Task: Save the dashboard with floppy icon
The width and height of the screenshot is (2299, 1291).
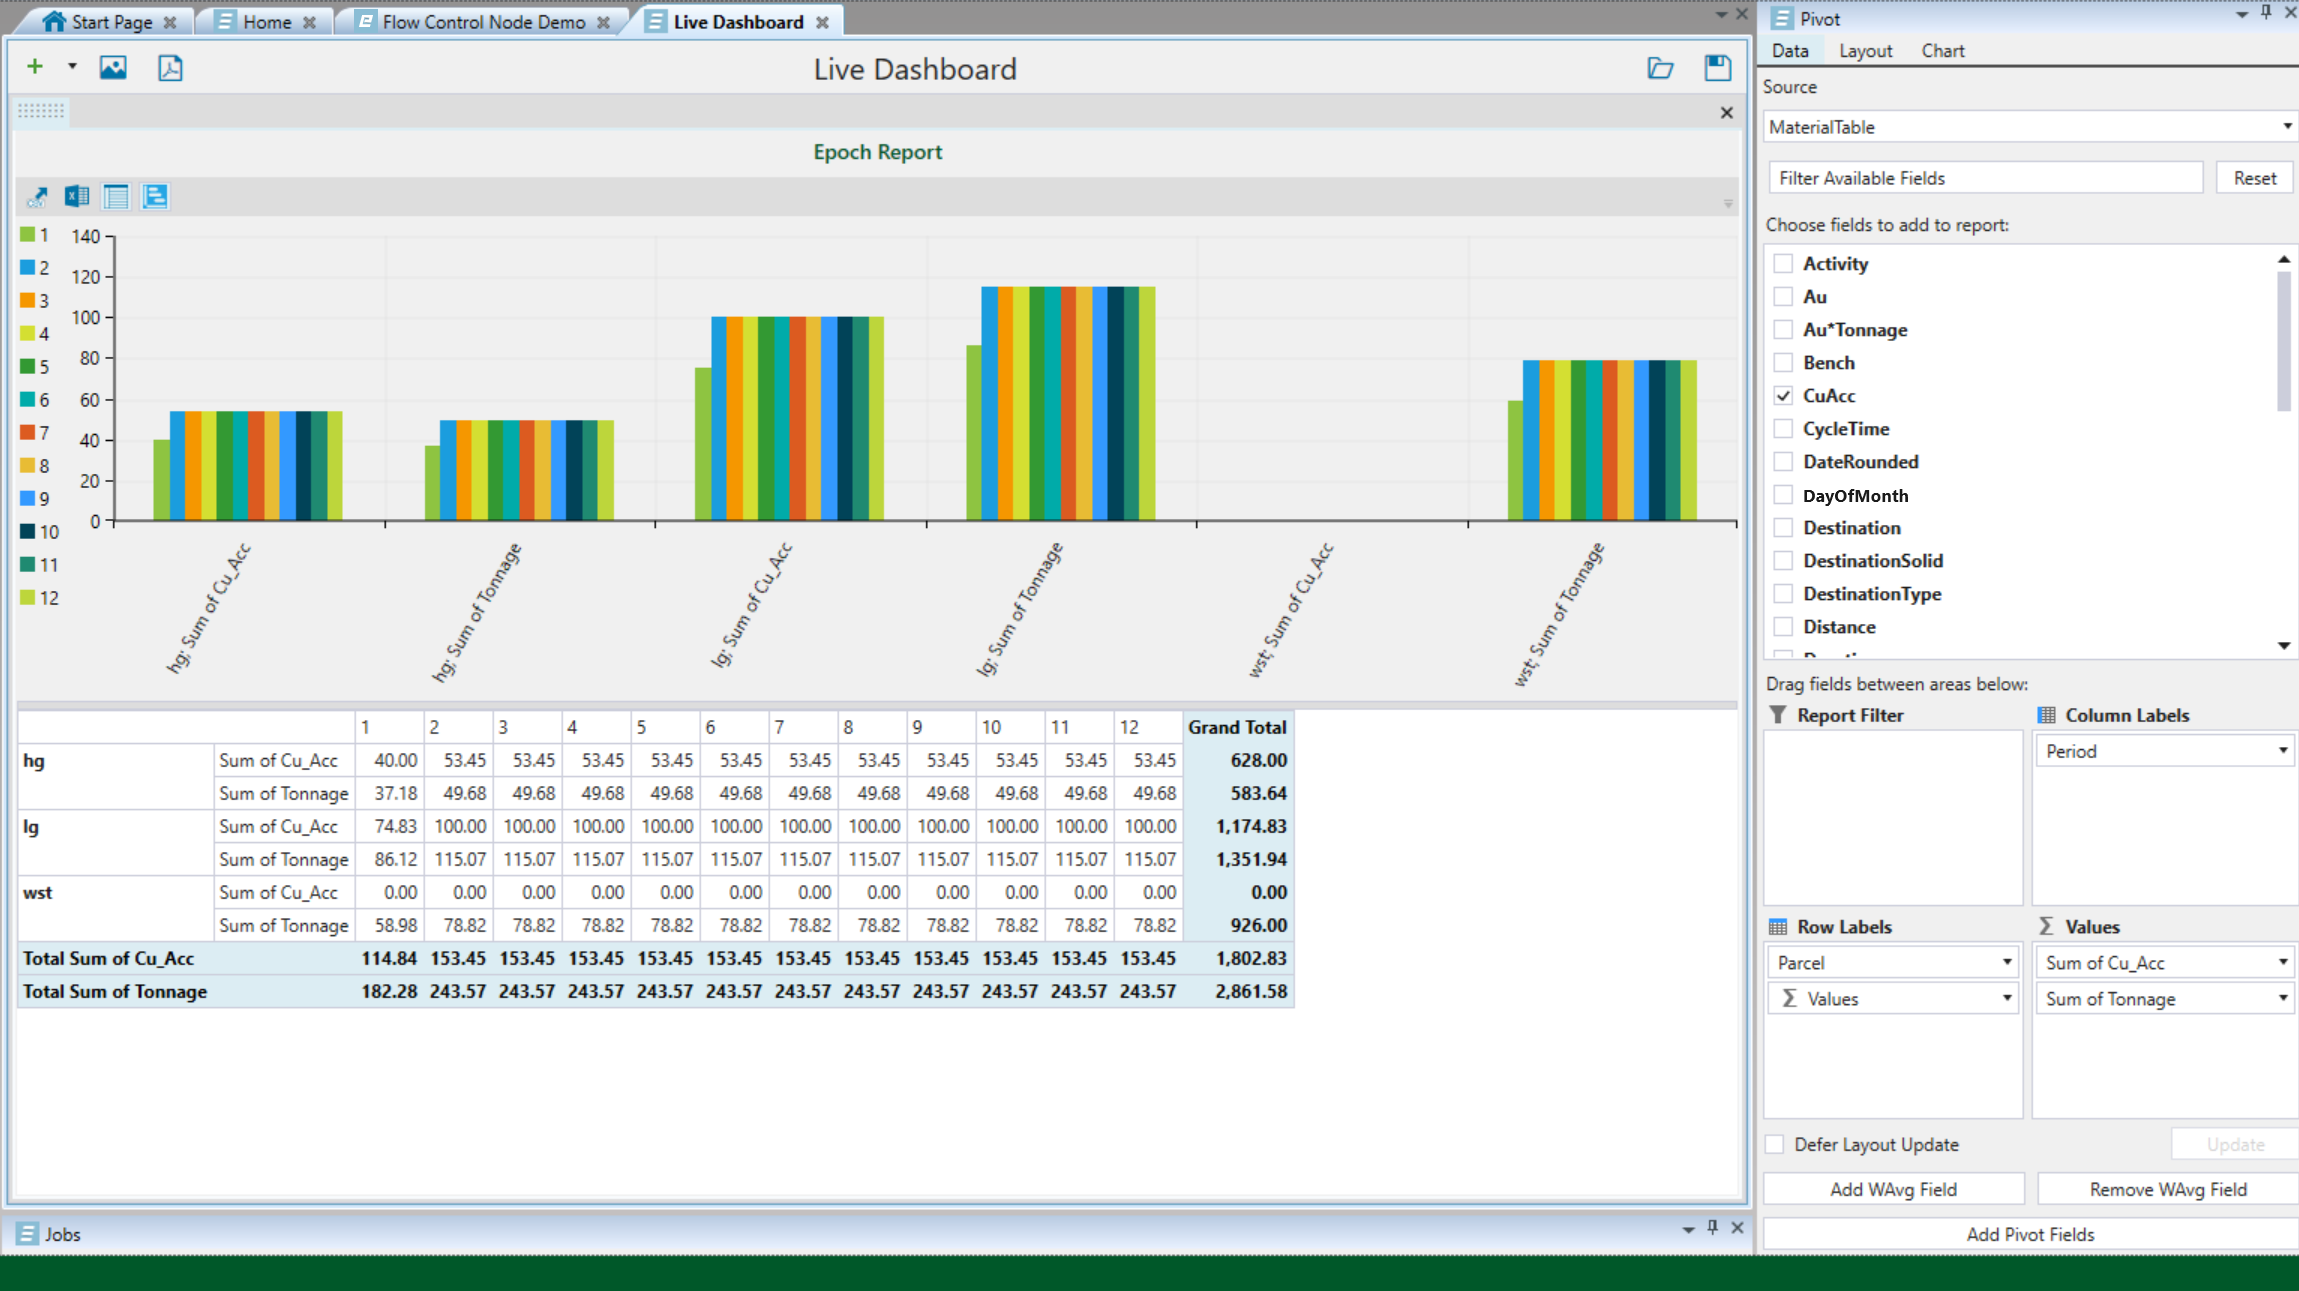Action: click(1717, 67)
